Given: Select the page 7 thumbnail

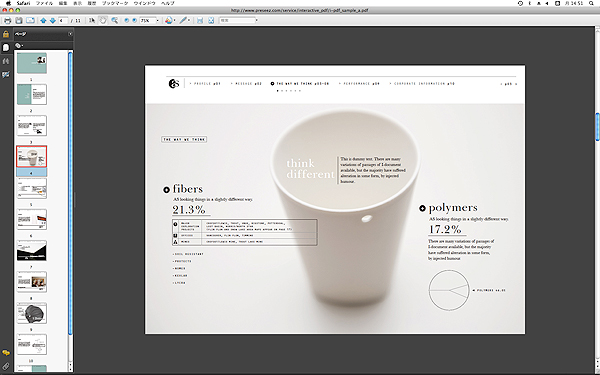Looking at the screenshot, I should [32, 250].
